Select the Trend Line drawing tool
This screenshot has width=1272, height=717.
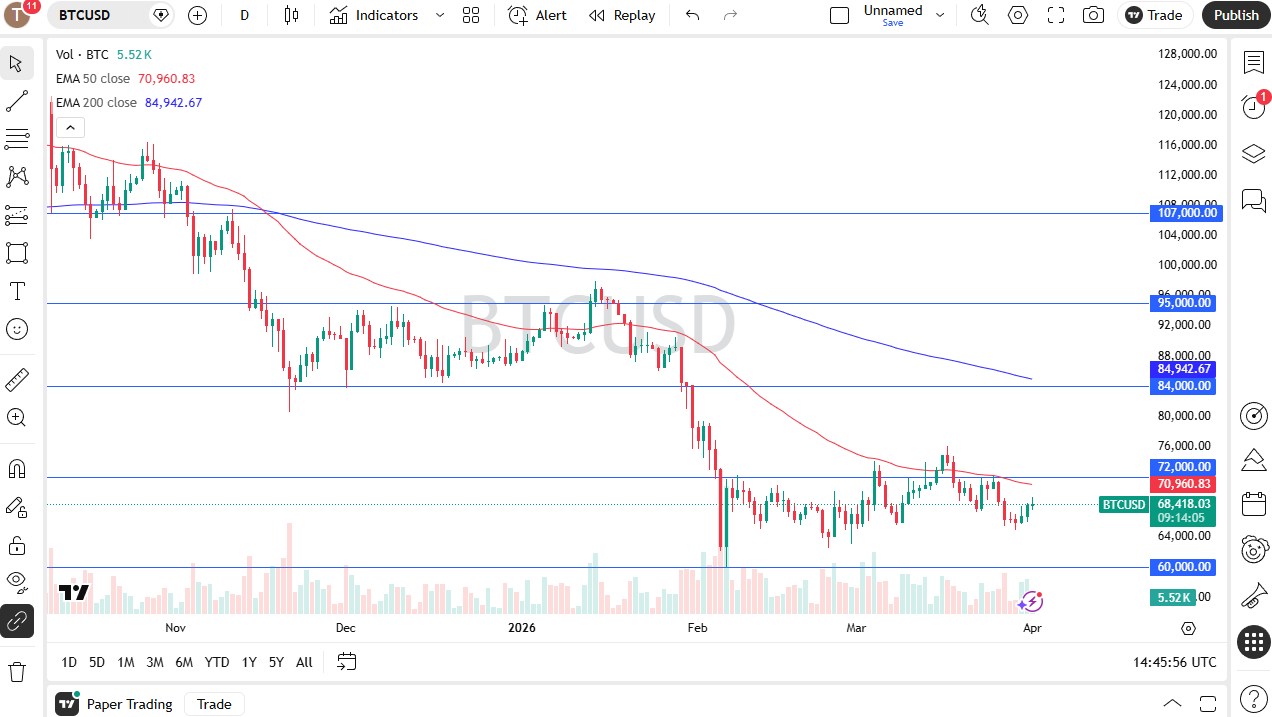pyautogui.click(x=16, y=100)
